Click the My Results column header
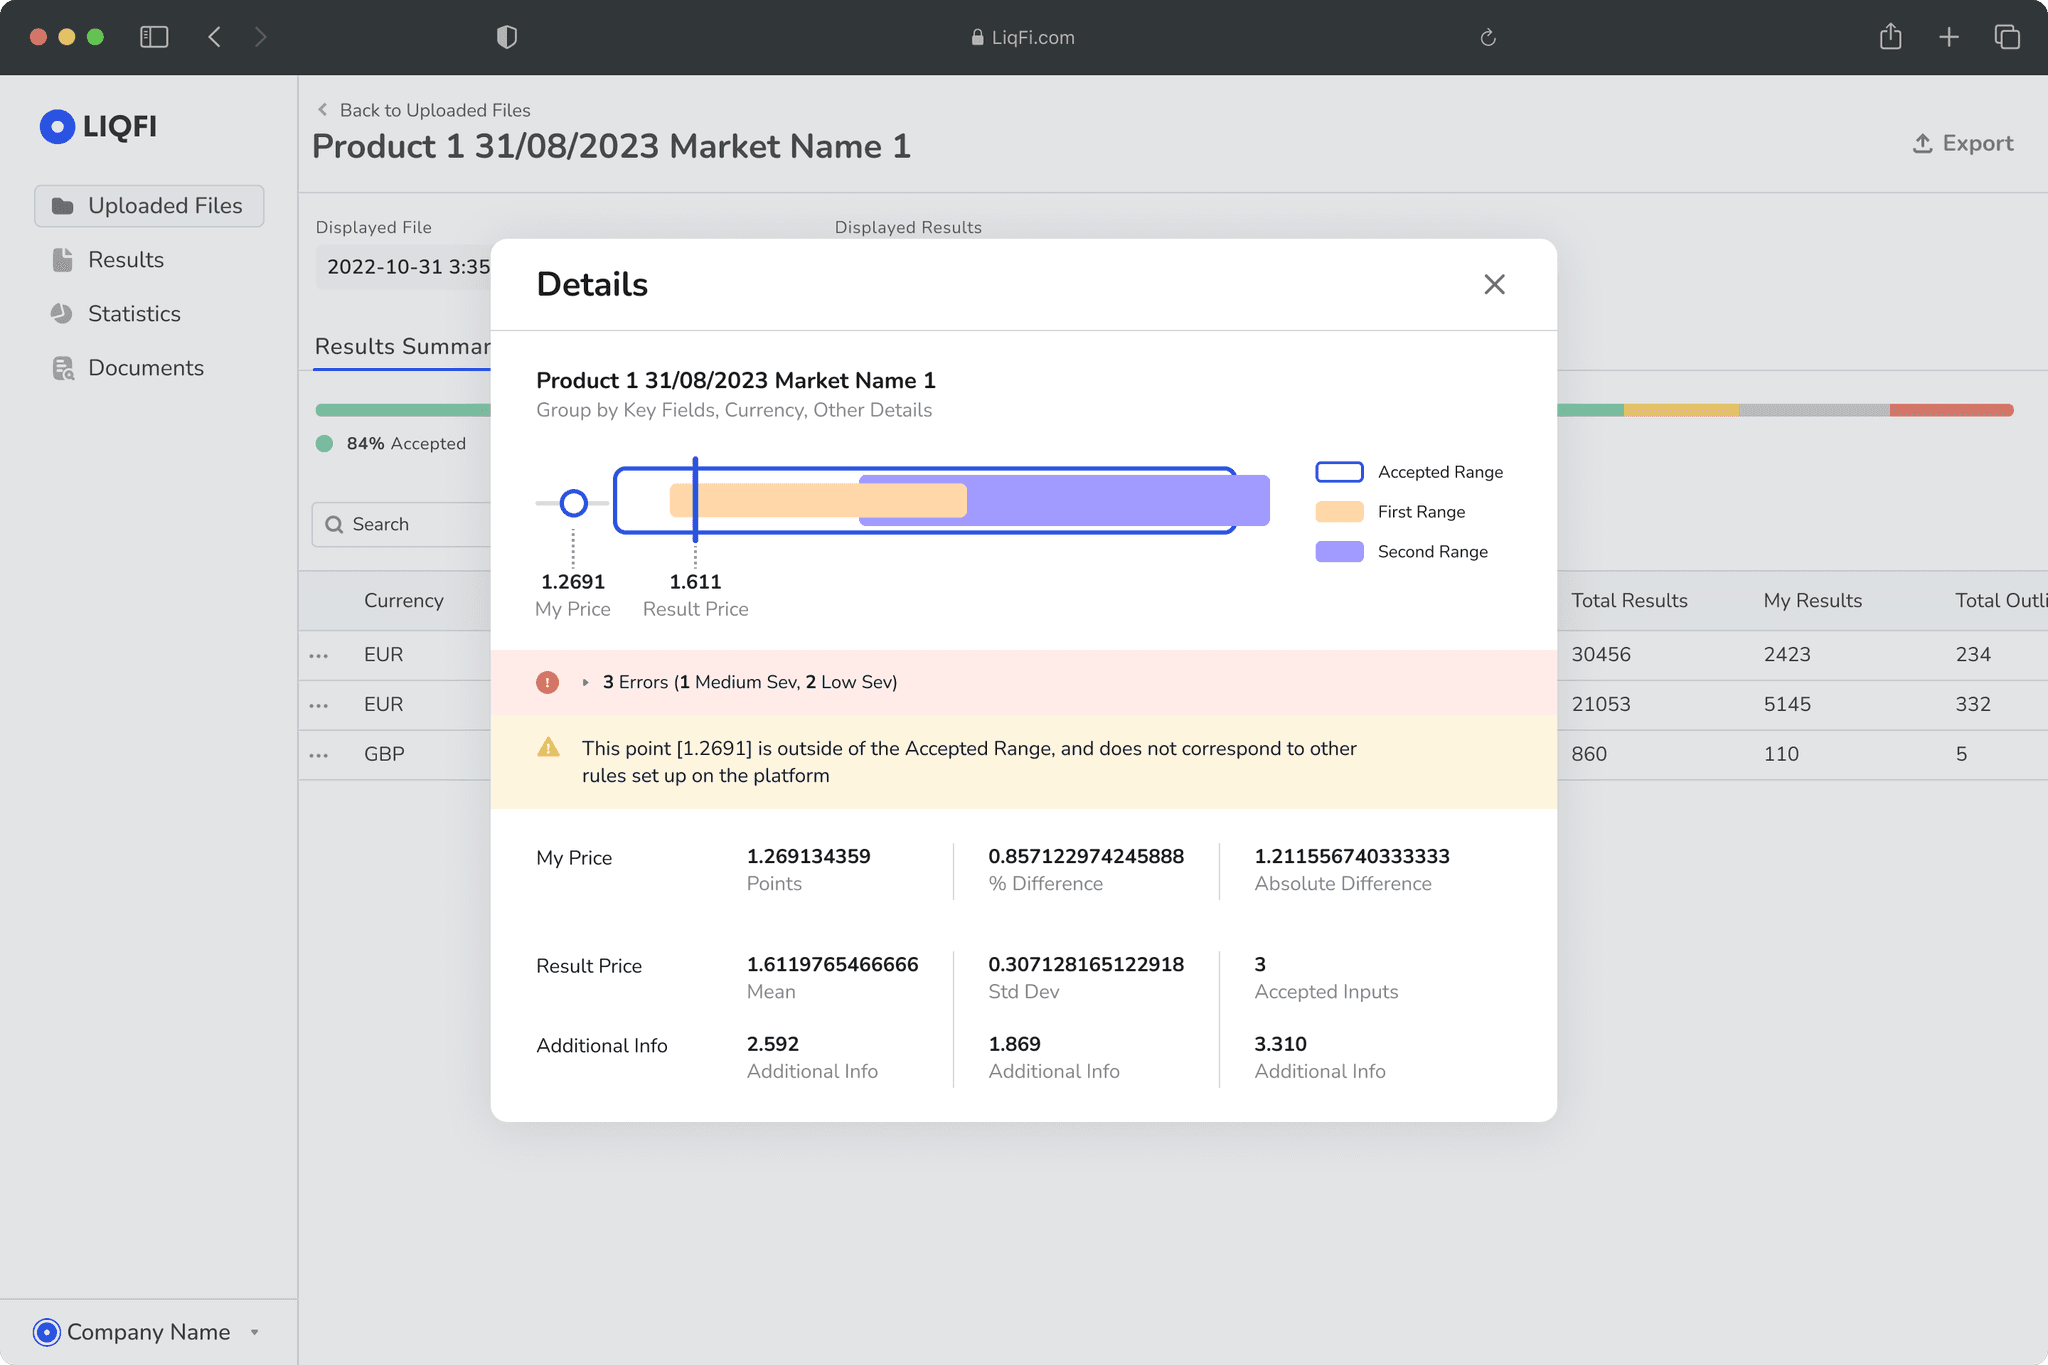This screenshot has width=2048, height=1365. 1812,600
